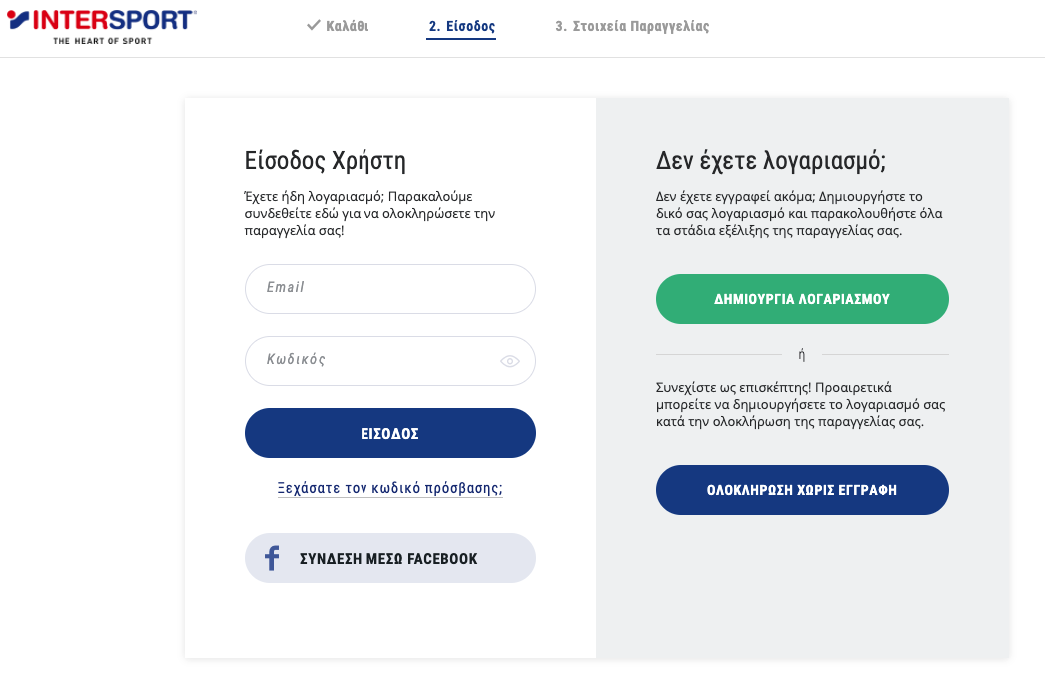Click the text starting Συνεχίστε ως επισκέπτης
The image size is (1045, 693).
click(x=800, y=404)
